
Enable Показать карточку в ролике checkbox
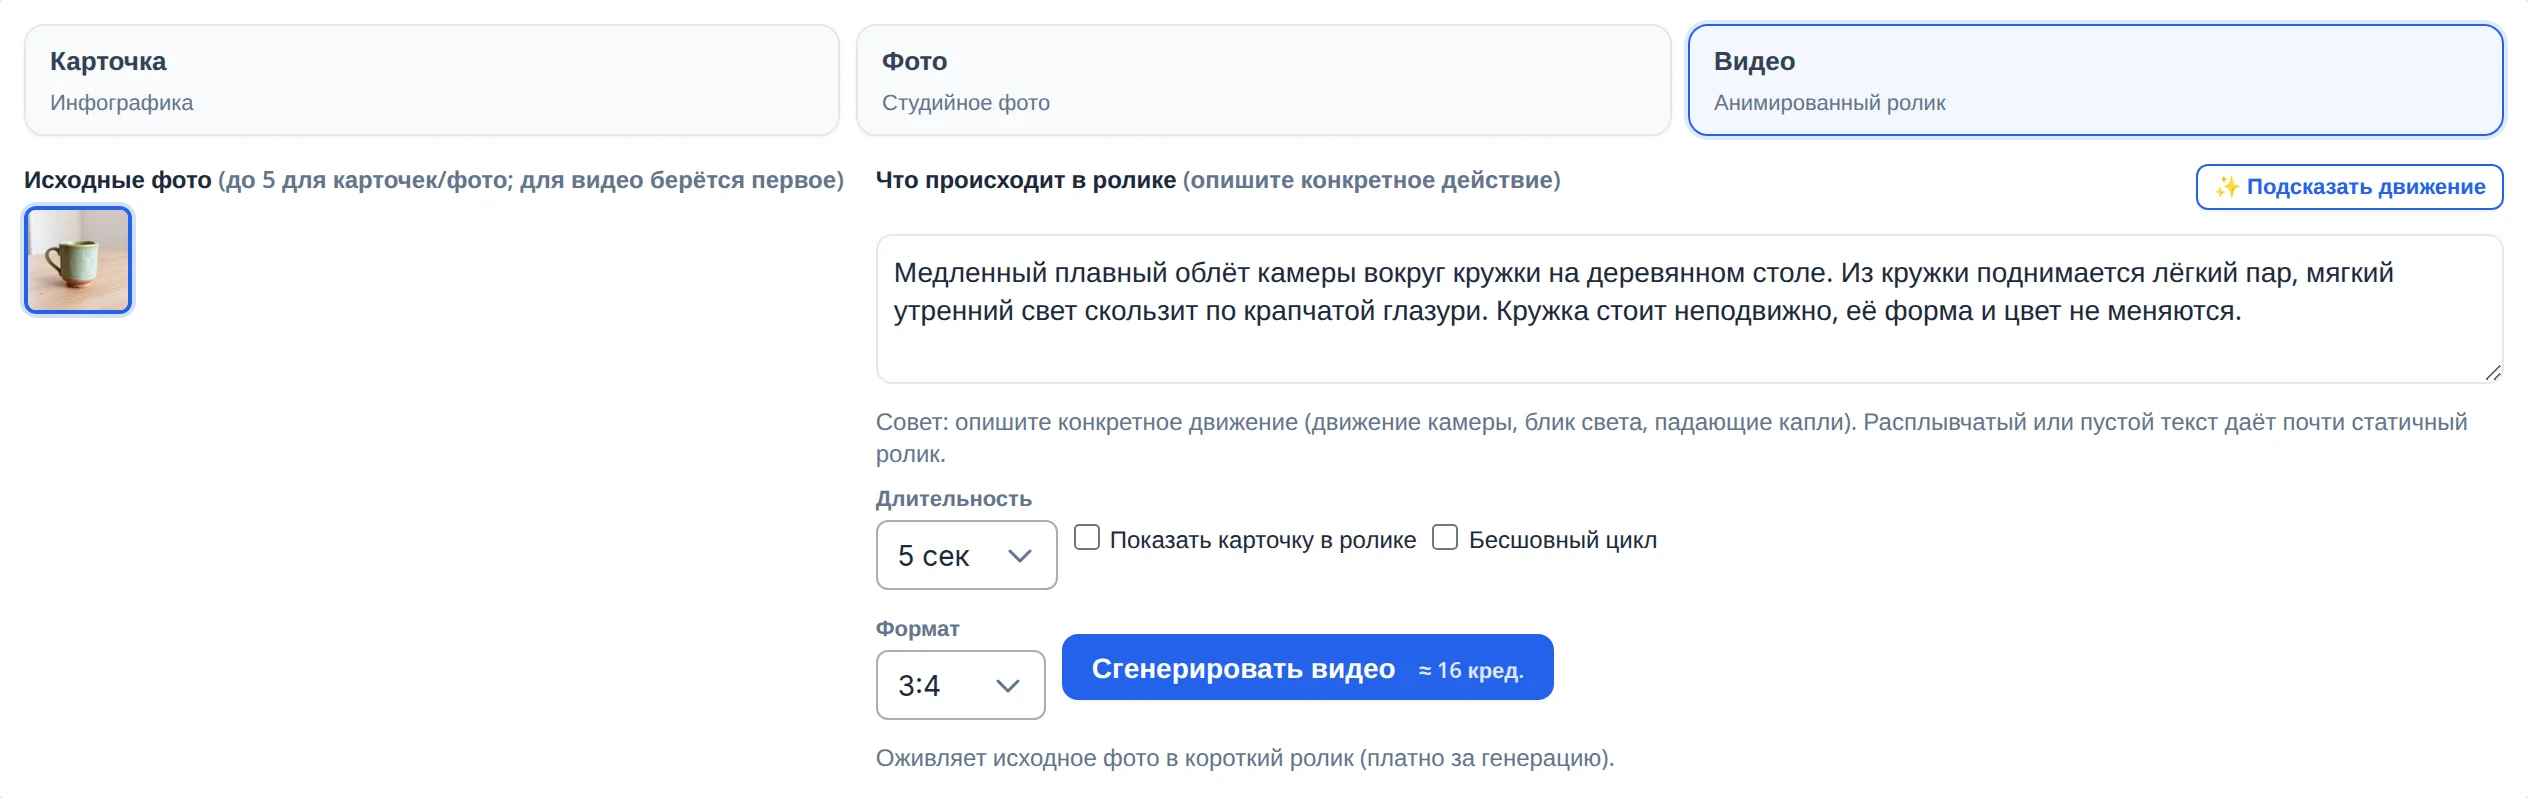click(x=1087, y=538)
